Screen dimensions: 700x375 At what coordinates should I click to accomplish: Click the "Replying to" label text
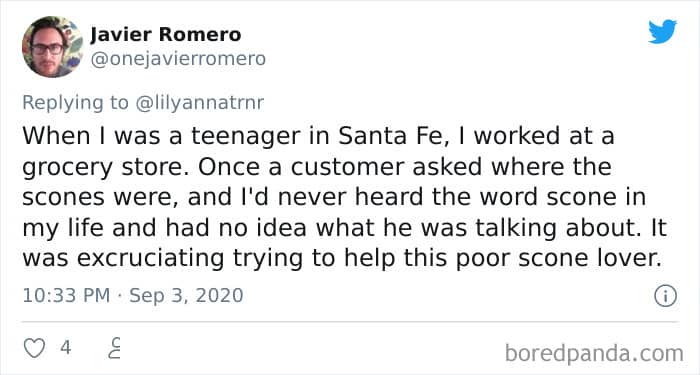tap(75, 103)
